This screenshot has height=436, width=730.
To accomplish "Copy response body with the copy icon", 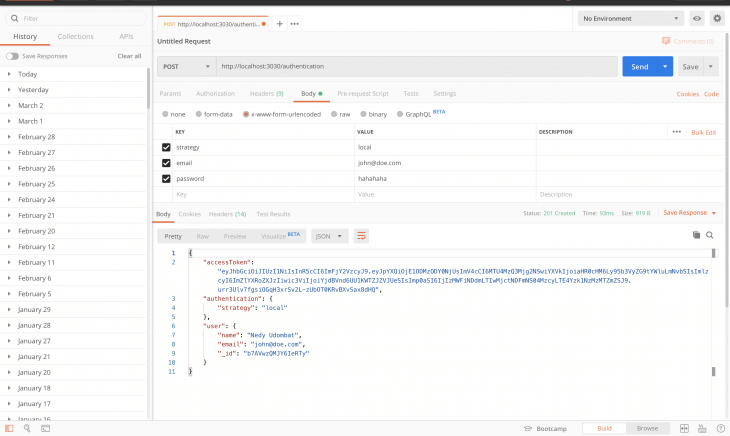I will pos(696,235).
